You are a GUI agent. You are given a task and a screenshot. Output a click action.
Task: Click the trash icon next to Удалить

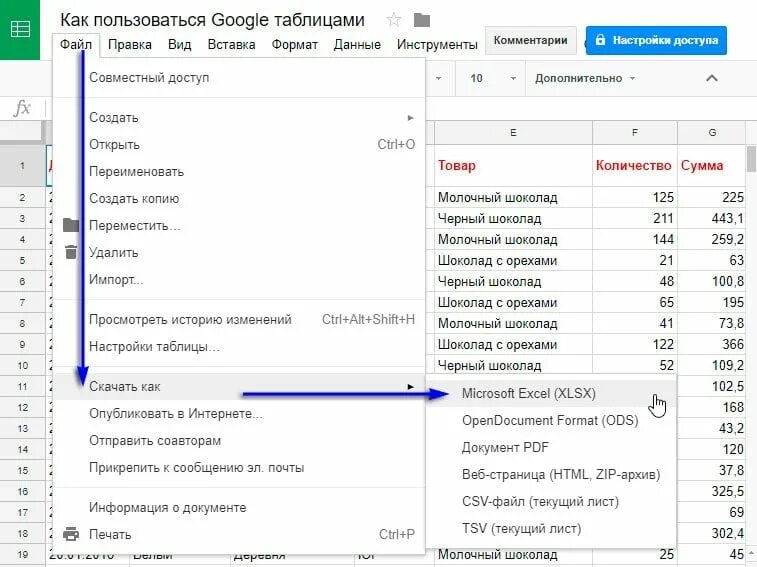[71, 252]
